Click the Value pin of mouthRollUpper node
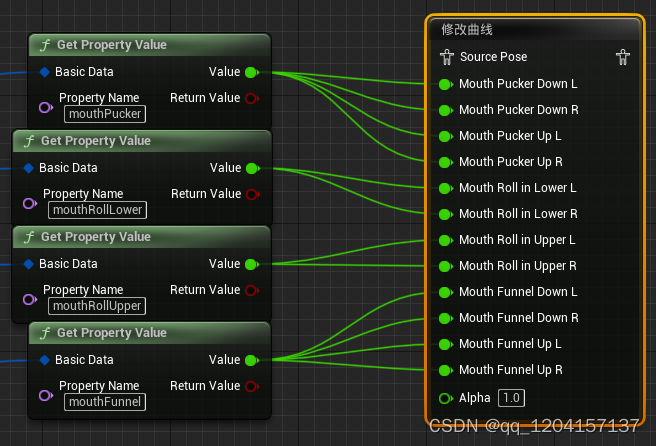The height and width of the screenshot is (446, 656). [252, 264]
